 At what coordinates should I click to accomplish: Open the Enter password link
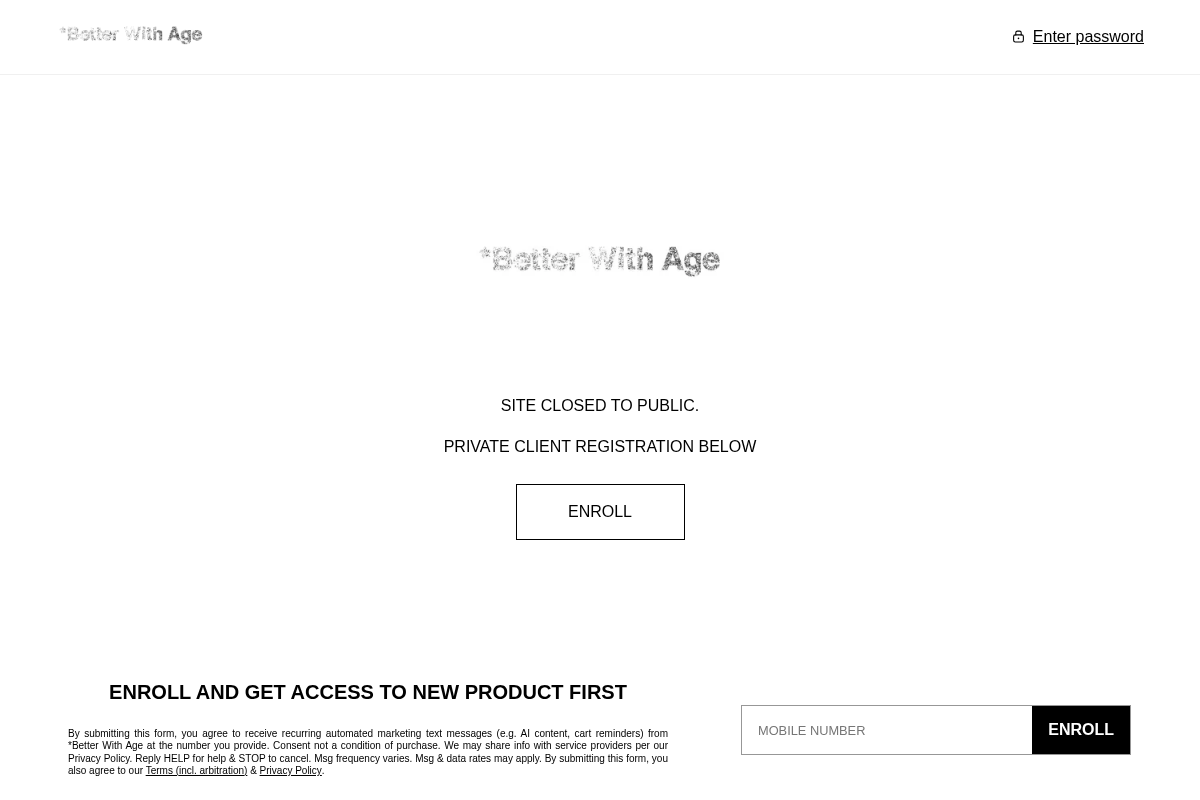coord(1088,36)
